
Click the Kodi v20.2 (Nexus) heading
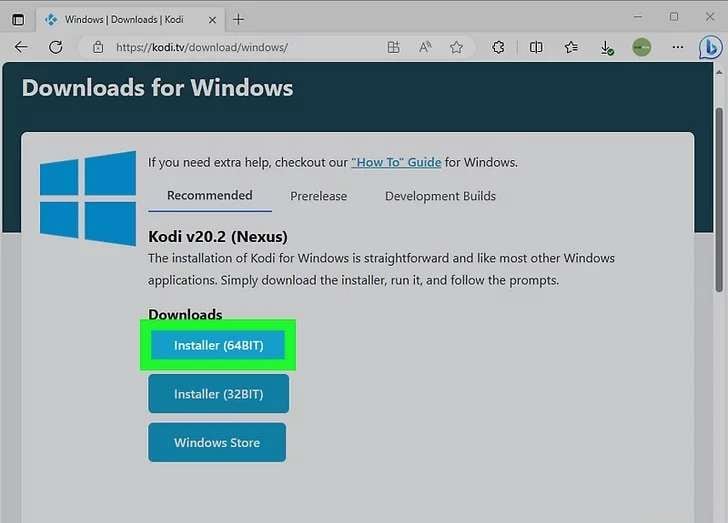click(x=218, y=236)
